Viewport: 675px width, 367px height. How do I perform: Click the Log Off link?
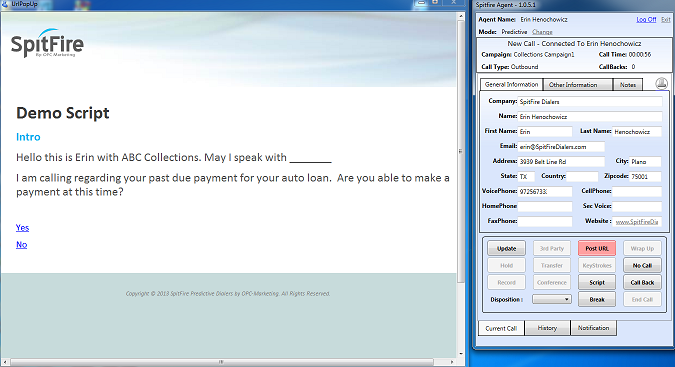[x=646, y=19]
